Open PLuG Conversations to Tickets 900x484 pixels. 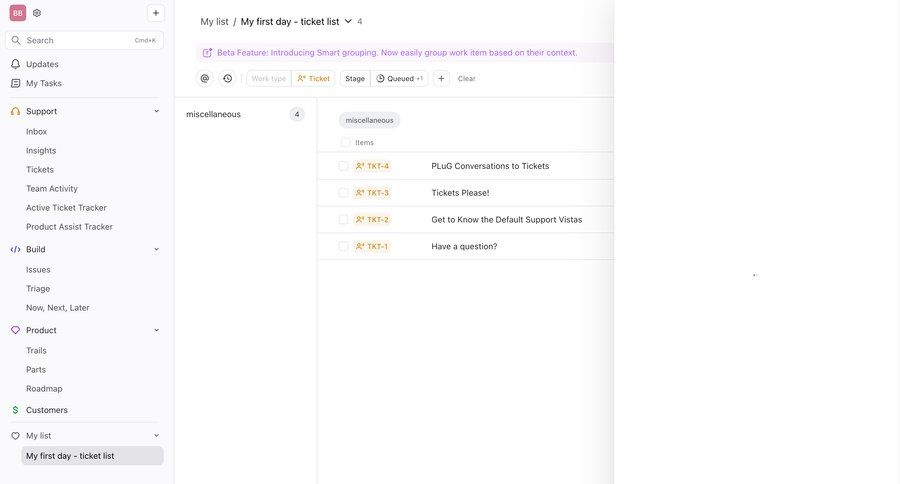click(x=490, y=166)
